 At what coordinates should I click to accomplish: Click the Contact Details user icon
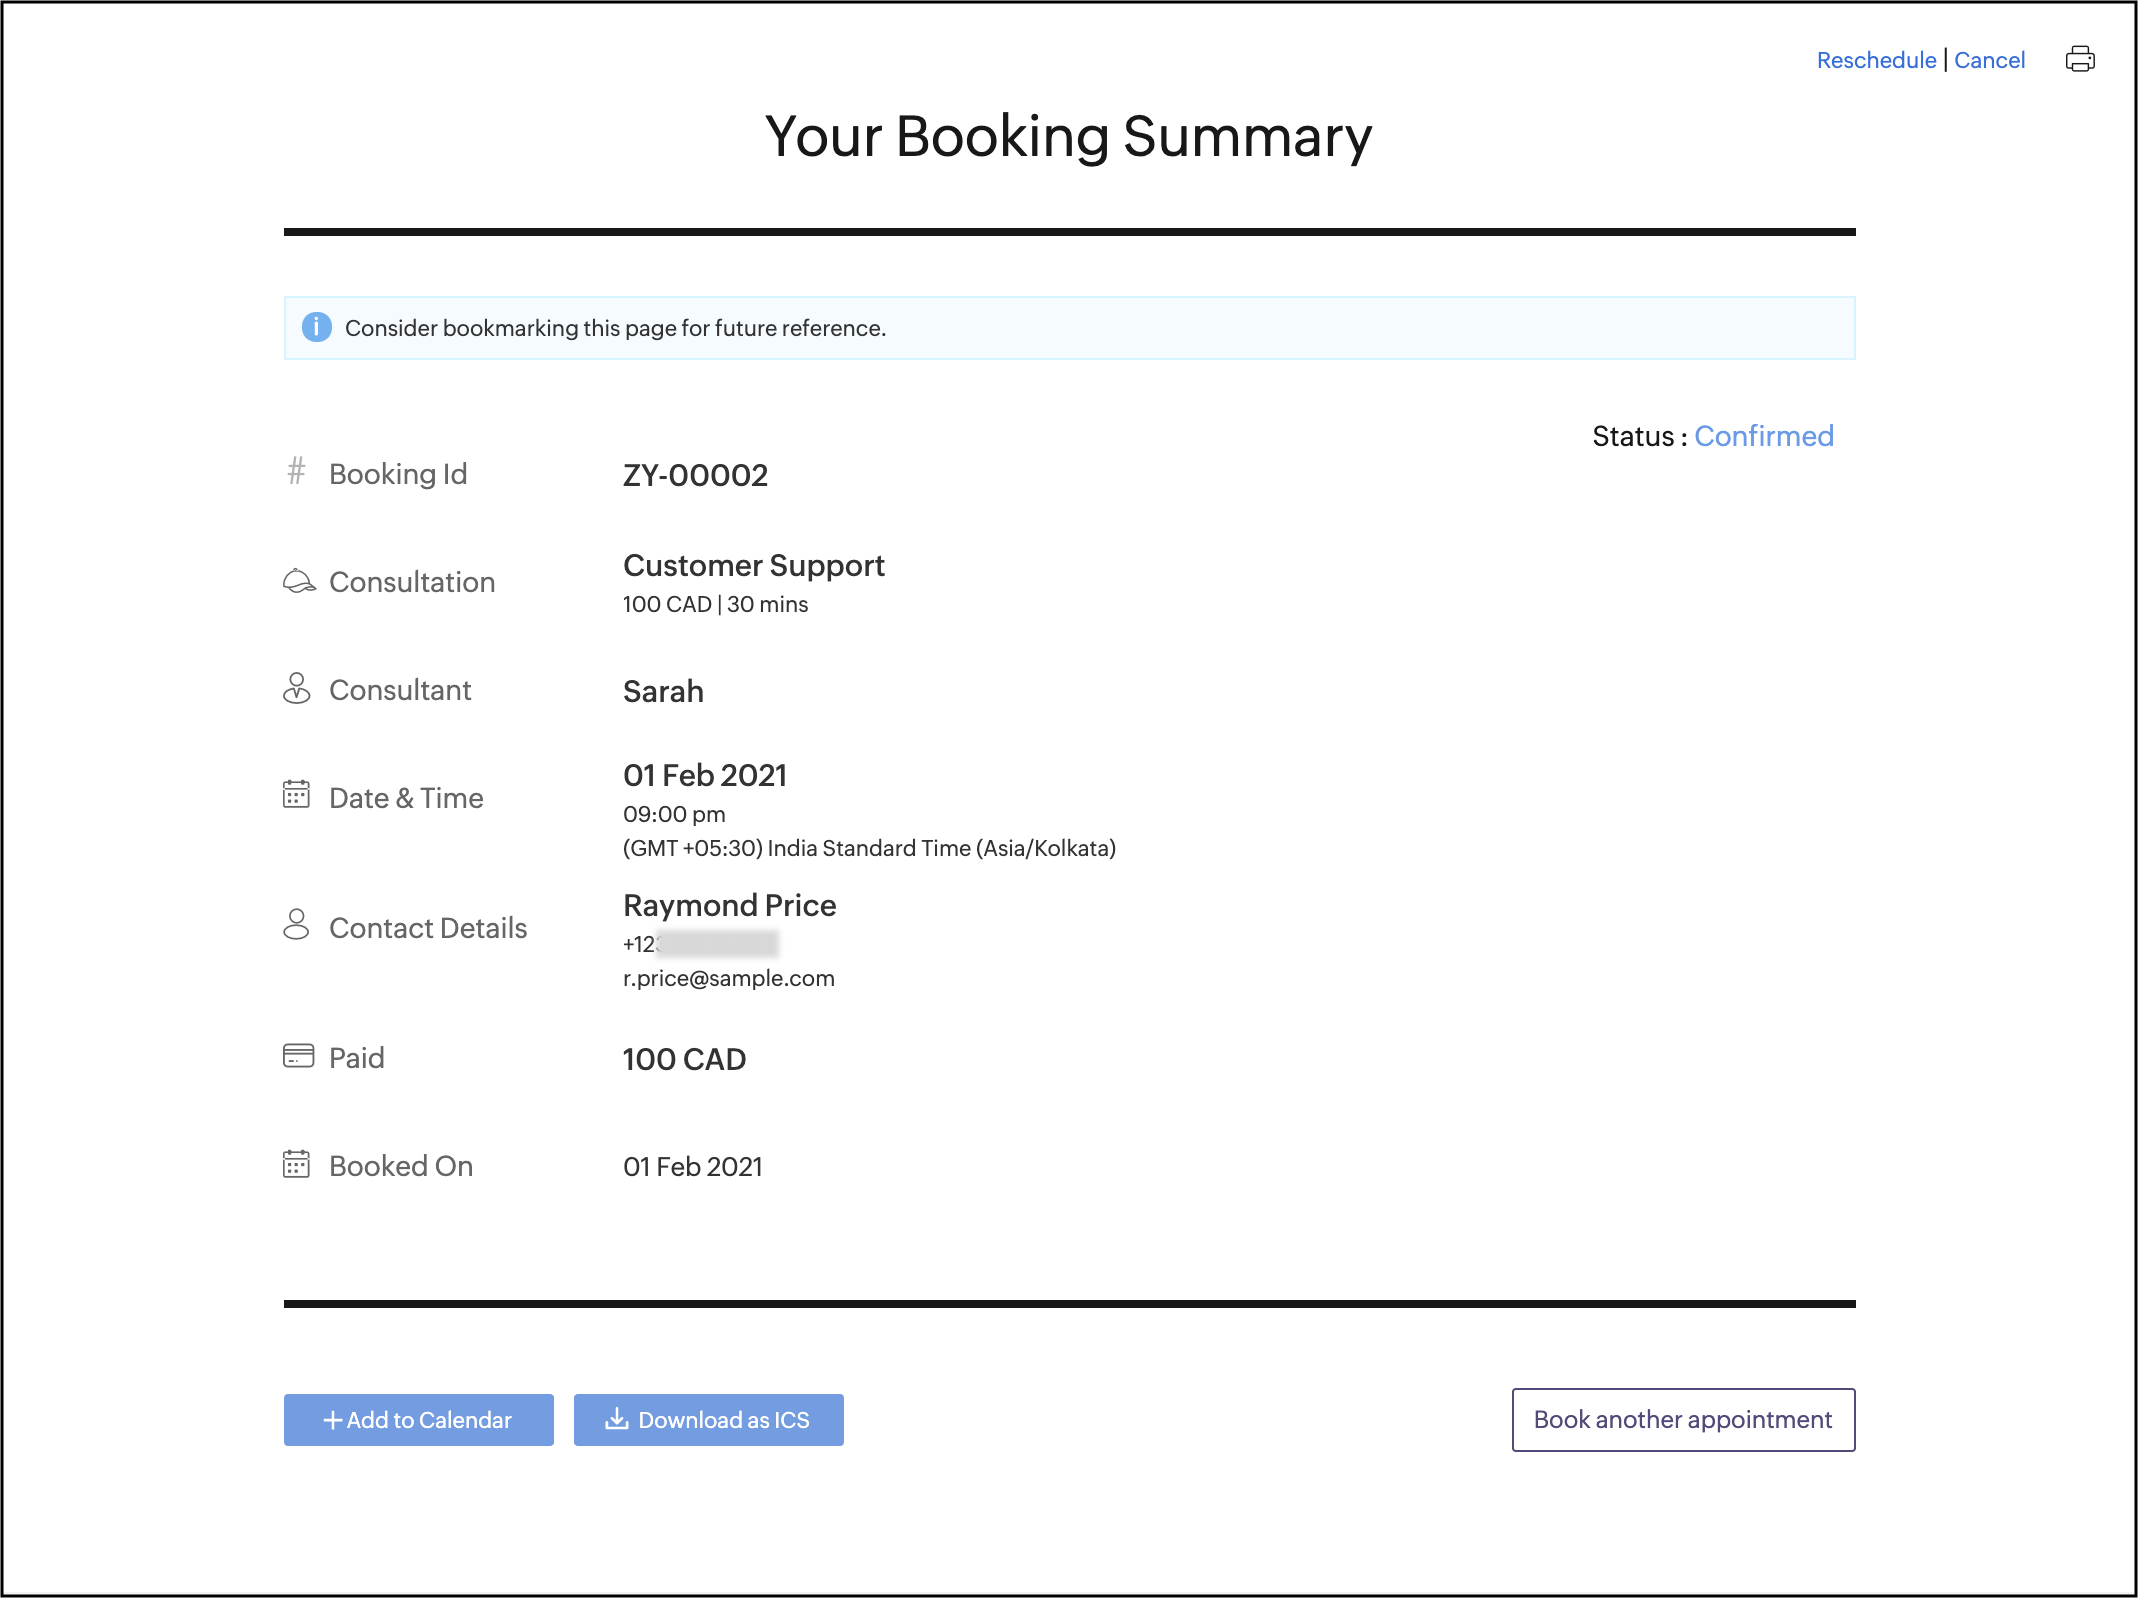(296, 925)
